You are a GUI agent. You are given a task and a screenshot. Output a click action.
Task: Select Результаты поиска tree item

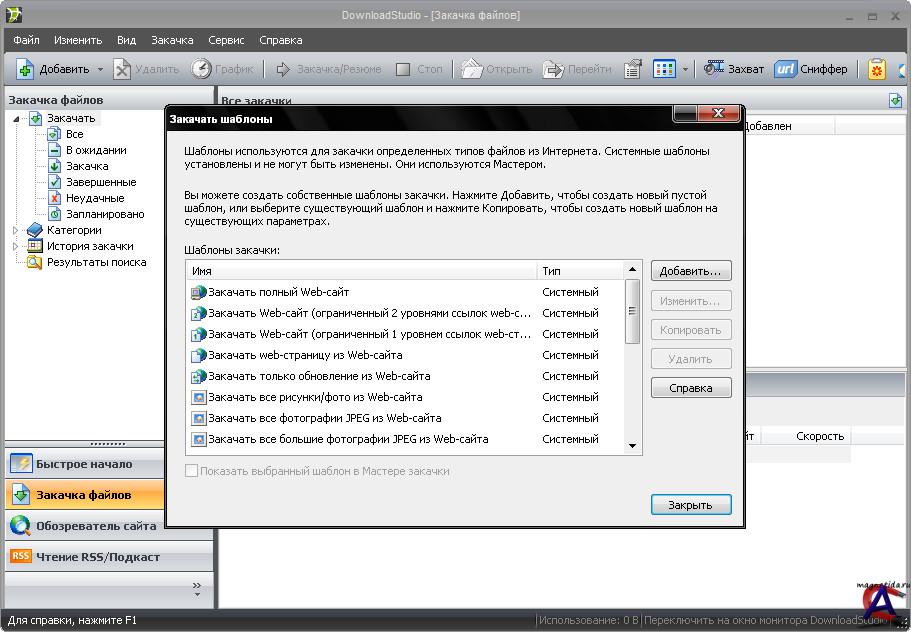(96, 262)
